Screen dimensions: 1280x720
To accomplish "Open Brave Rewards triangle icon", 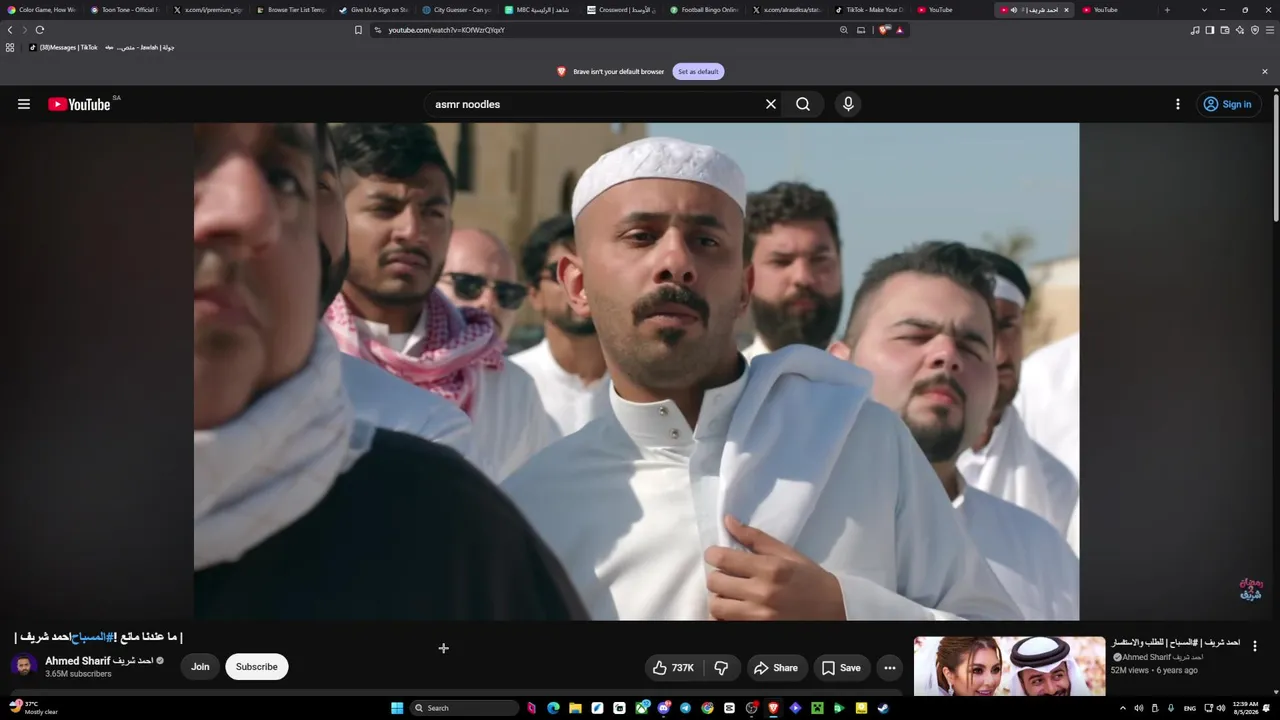I will [x=899, y=30].
